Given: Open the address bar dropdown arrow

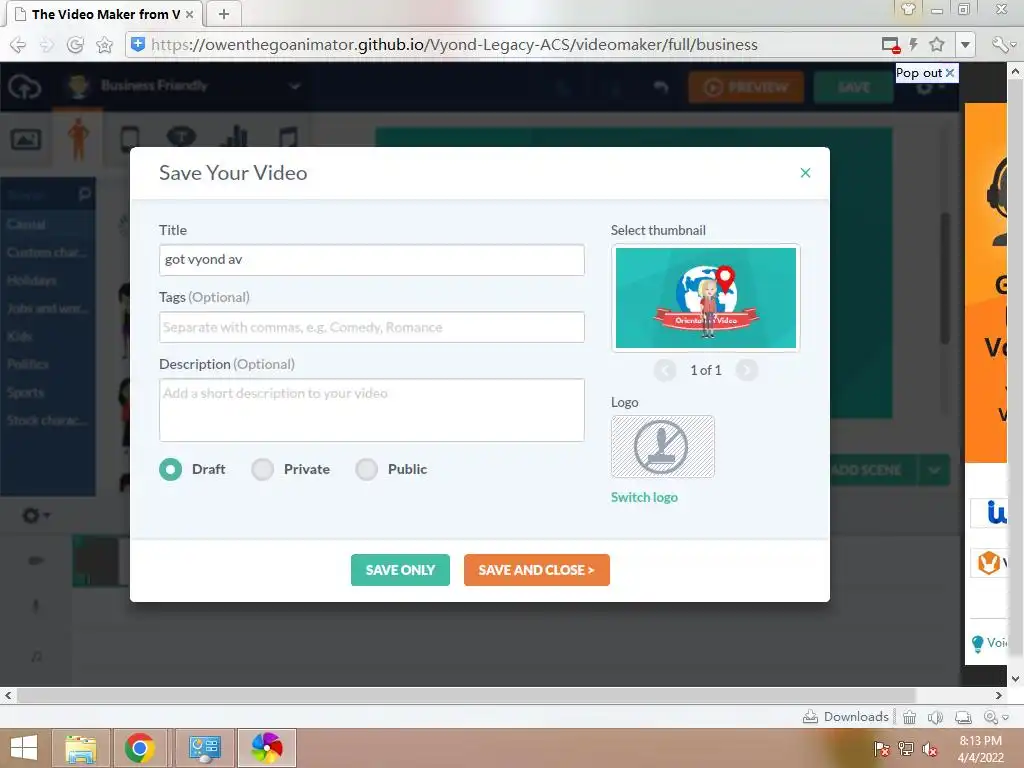Looking at the screenshot, I should pyautogui.click(x=965, y=44).
